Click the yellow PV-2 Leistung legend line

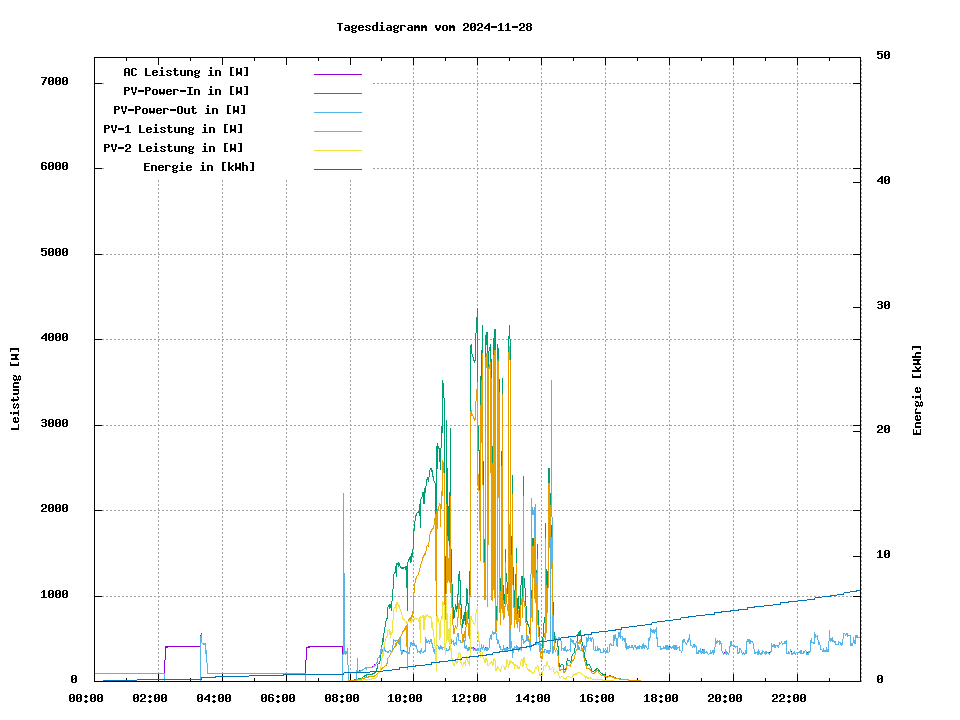pyautogui.click(x=337, y=150)
